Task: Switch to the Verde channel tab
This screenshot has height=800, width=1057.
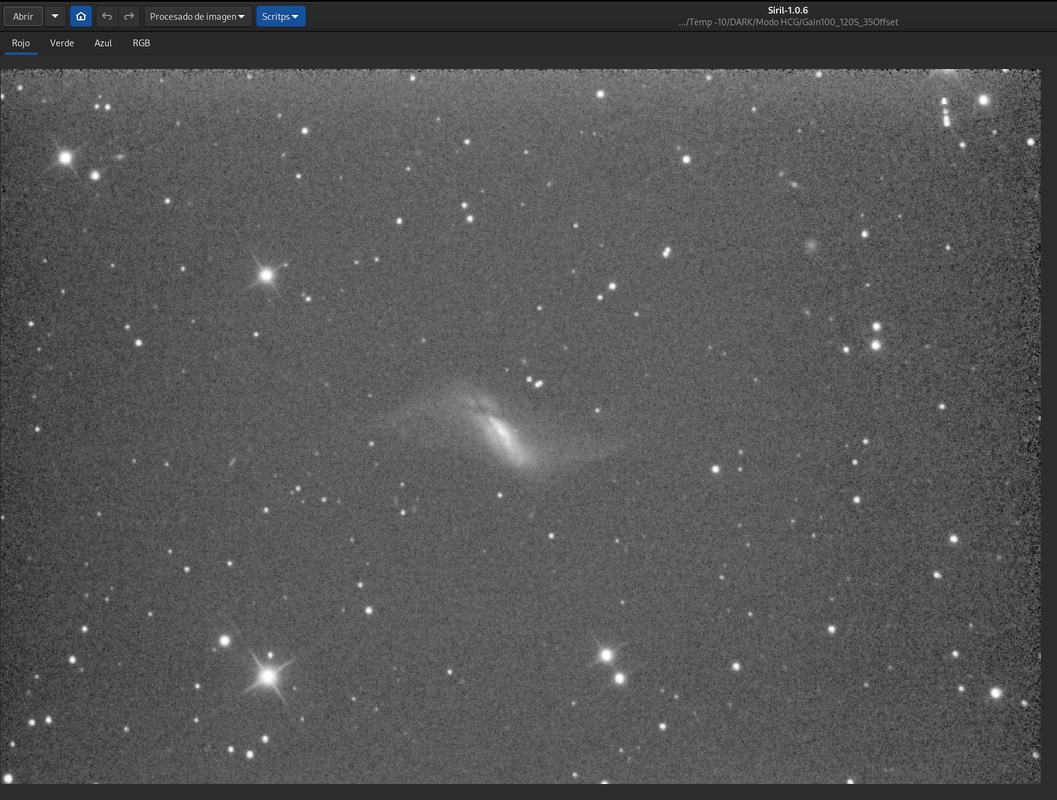Action: click(x=62, y=43)
